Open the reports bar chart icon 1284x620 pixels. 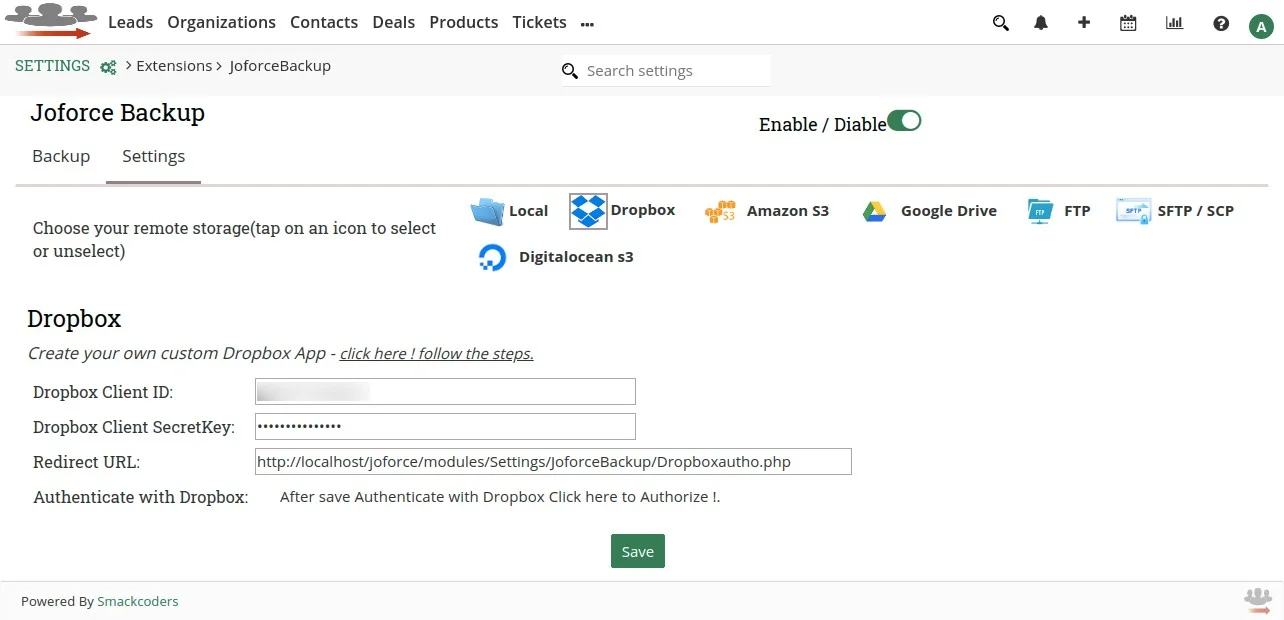coord(1174,22)
